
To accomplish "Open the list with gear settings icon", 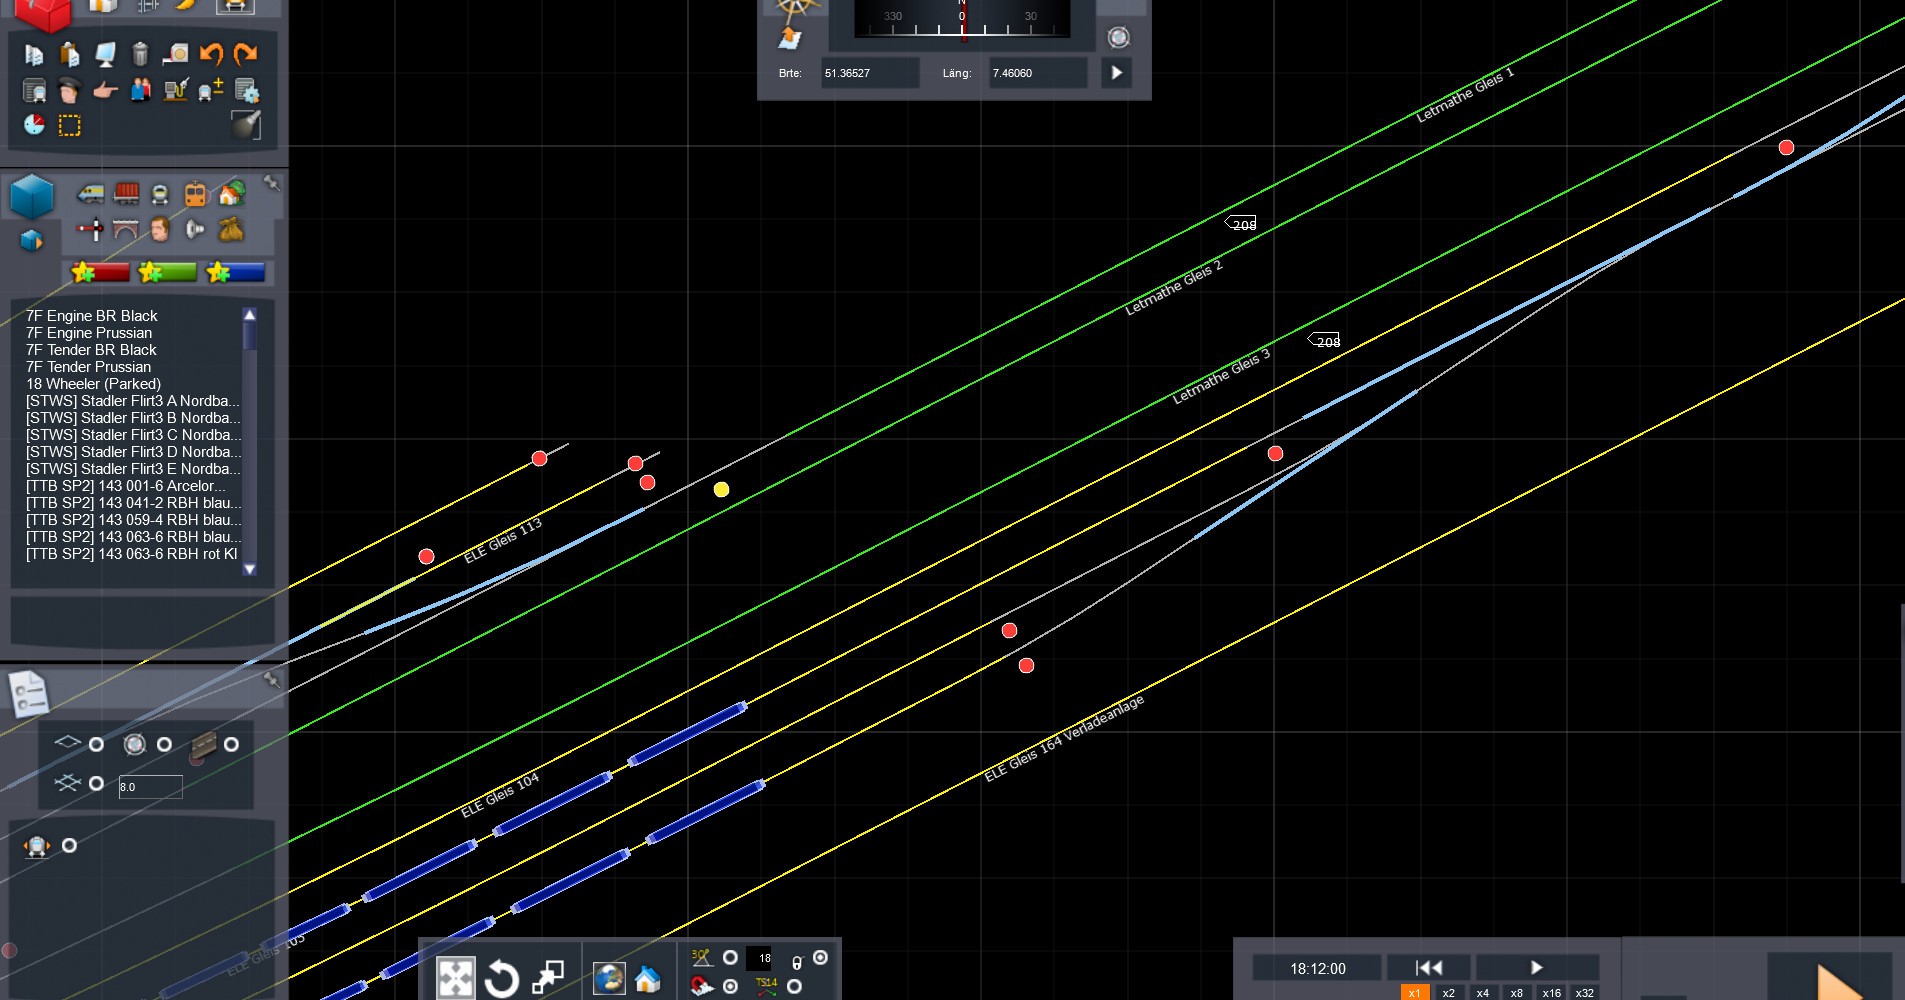I will 246,91.
